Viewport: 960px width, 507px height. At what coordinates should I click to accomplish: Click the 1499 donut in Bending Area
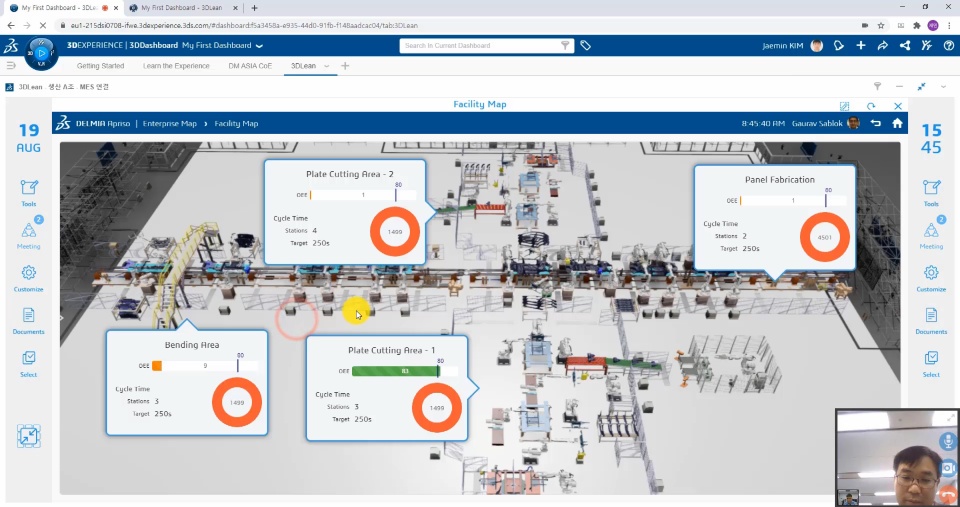[x=237, y=402]
